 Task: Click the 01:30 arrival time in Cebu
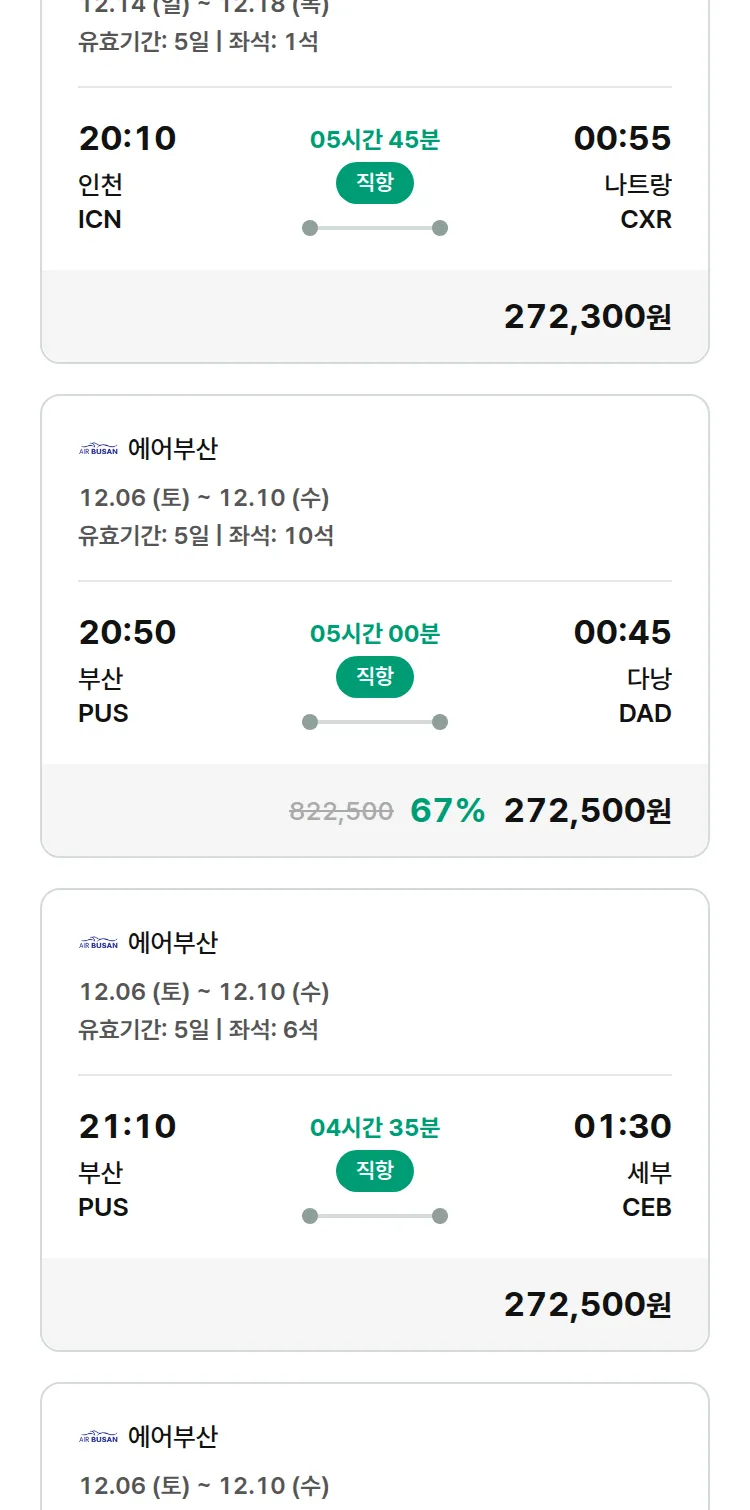coord(622,1126)
